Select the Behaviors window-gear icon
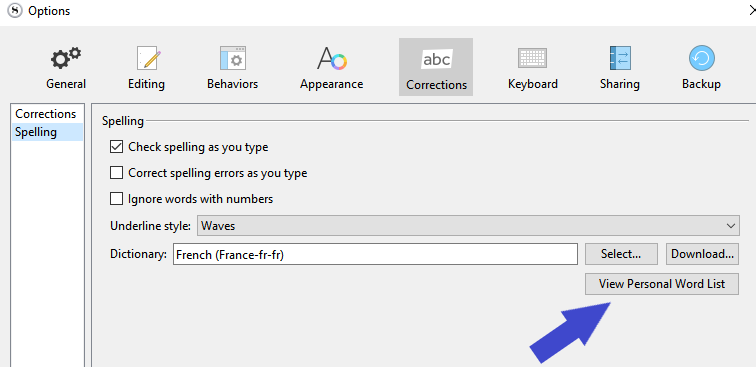Screen dimensions: 756x367 [233, 58]
